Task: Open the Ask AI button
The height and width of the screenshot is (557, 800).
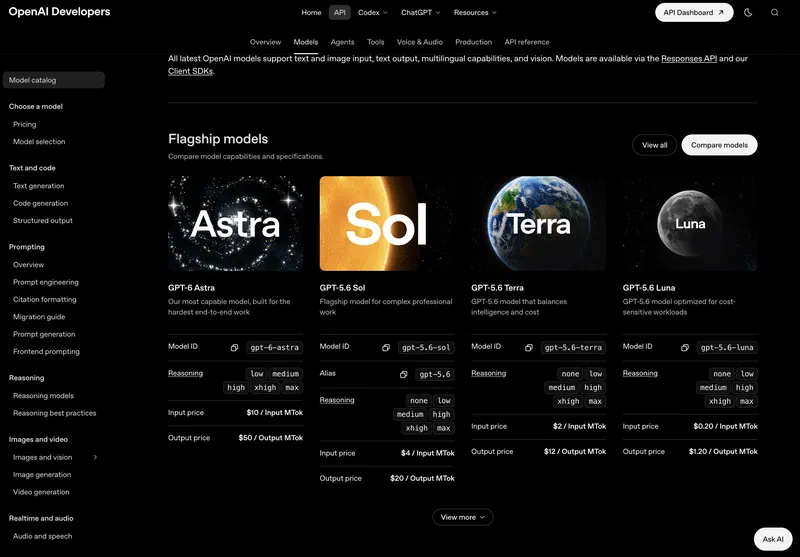Action: (x=773, y=539)
